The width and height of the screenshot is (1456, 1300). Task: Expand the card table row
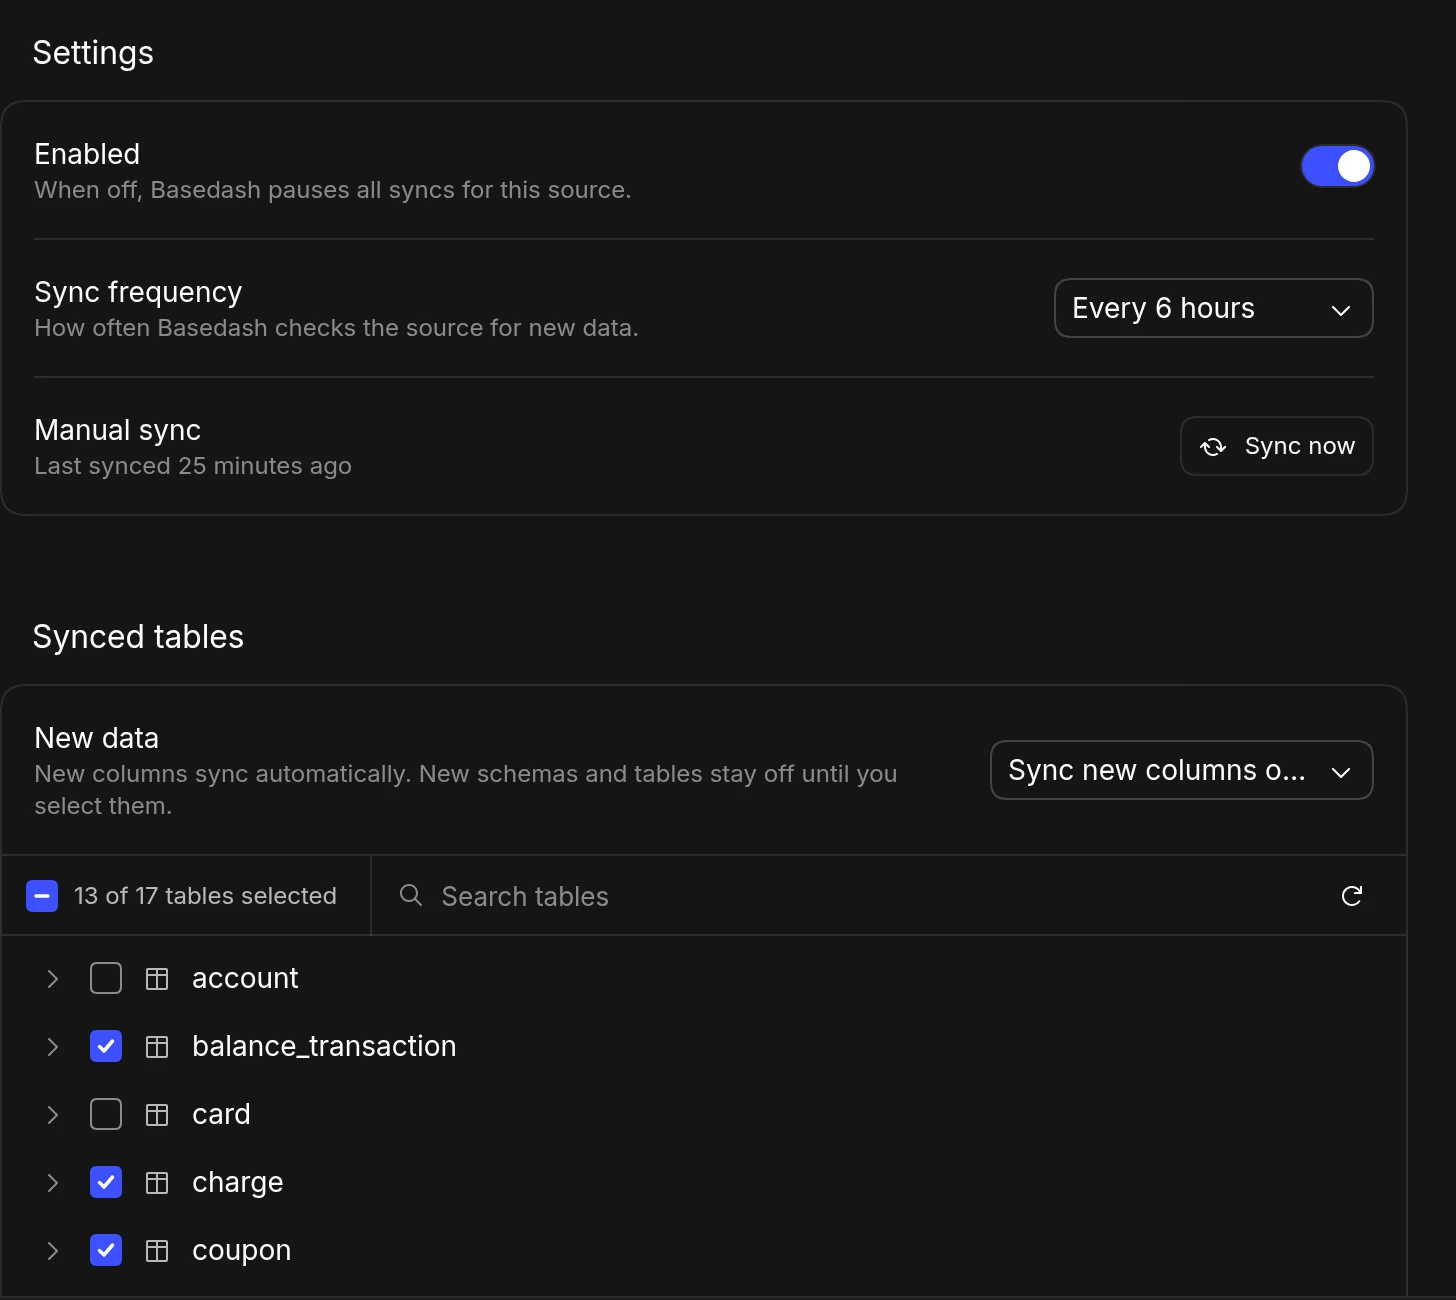point(53,1115)
